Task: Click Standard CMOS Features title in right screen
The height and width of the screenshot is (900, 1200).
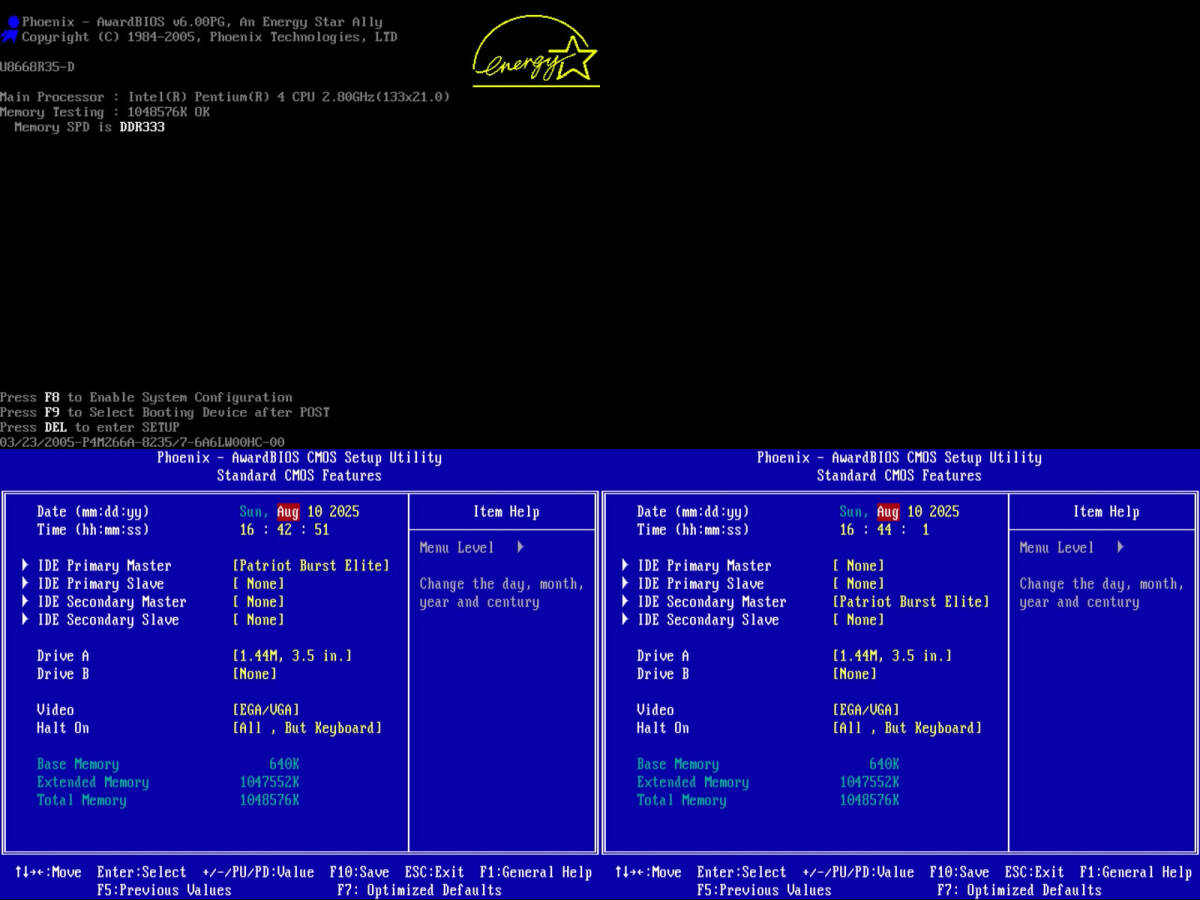Action: [899, 476]
